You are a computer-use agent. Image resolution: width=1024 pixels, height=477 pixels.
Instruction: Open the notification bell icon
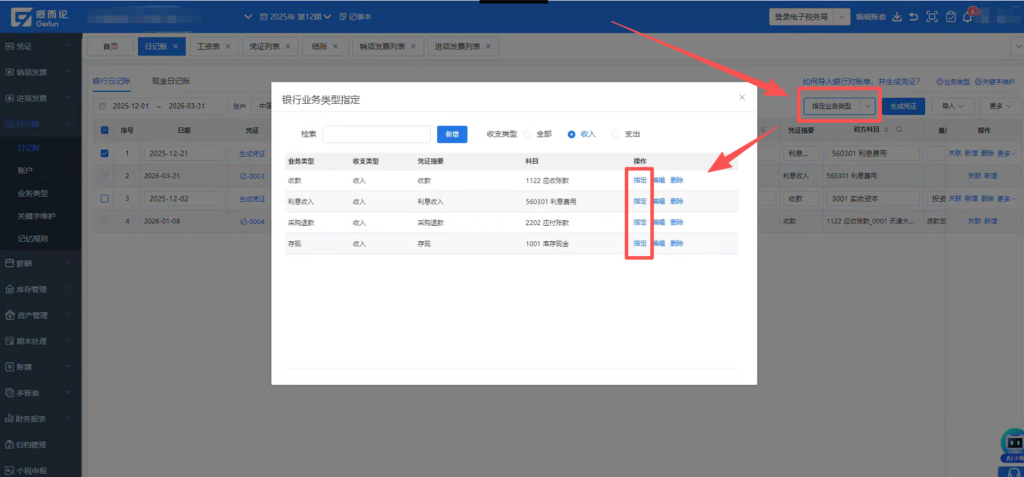[968, 17]
